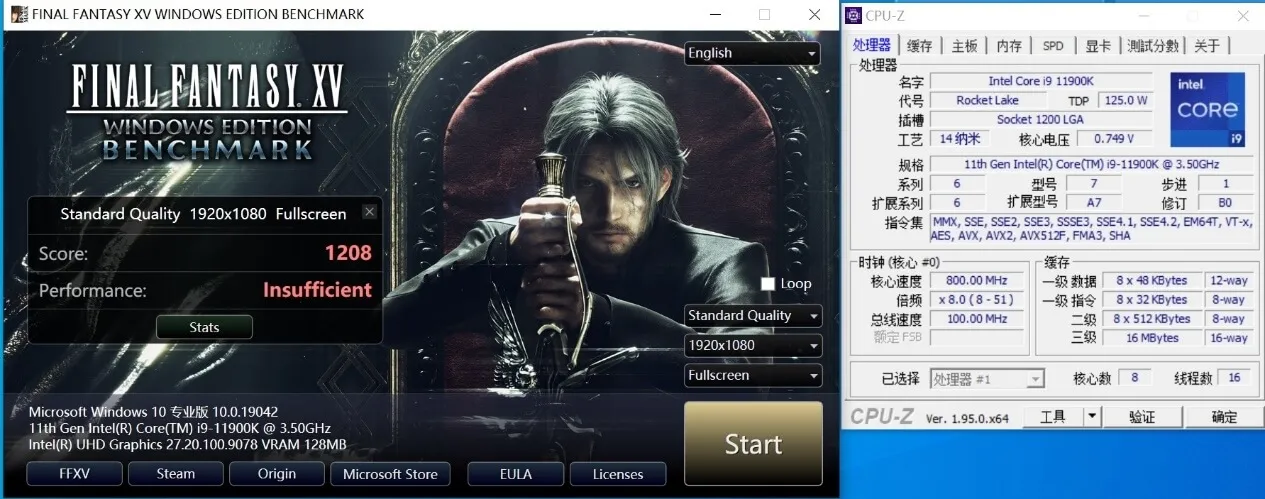Screen dimensions: 1265x499
Task: Click the 125.0 W TDP value
Action: pyautogui.click(x=1125, y=100)
